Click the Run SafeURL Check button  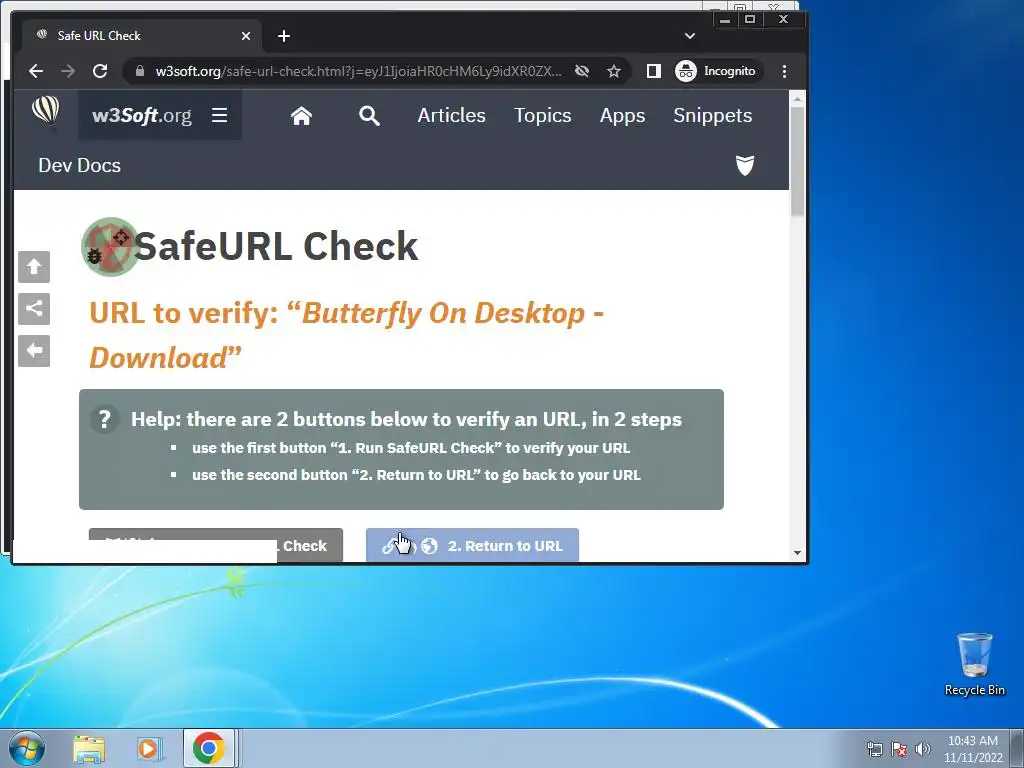[216, 545]
